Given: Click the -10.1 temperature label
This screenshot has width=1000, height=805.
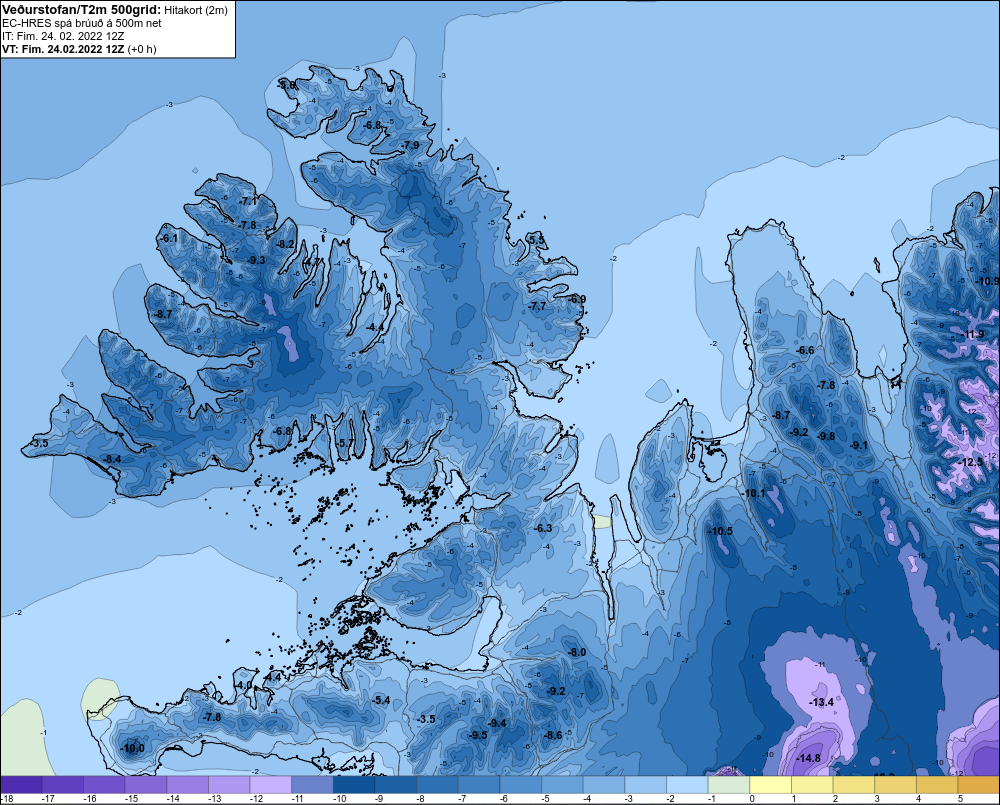Looking at the screenshot, I should pos(753,493).
